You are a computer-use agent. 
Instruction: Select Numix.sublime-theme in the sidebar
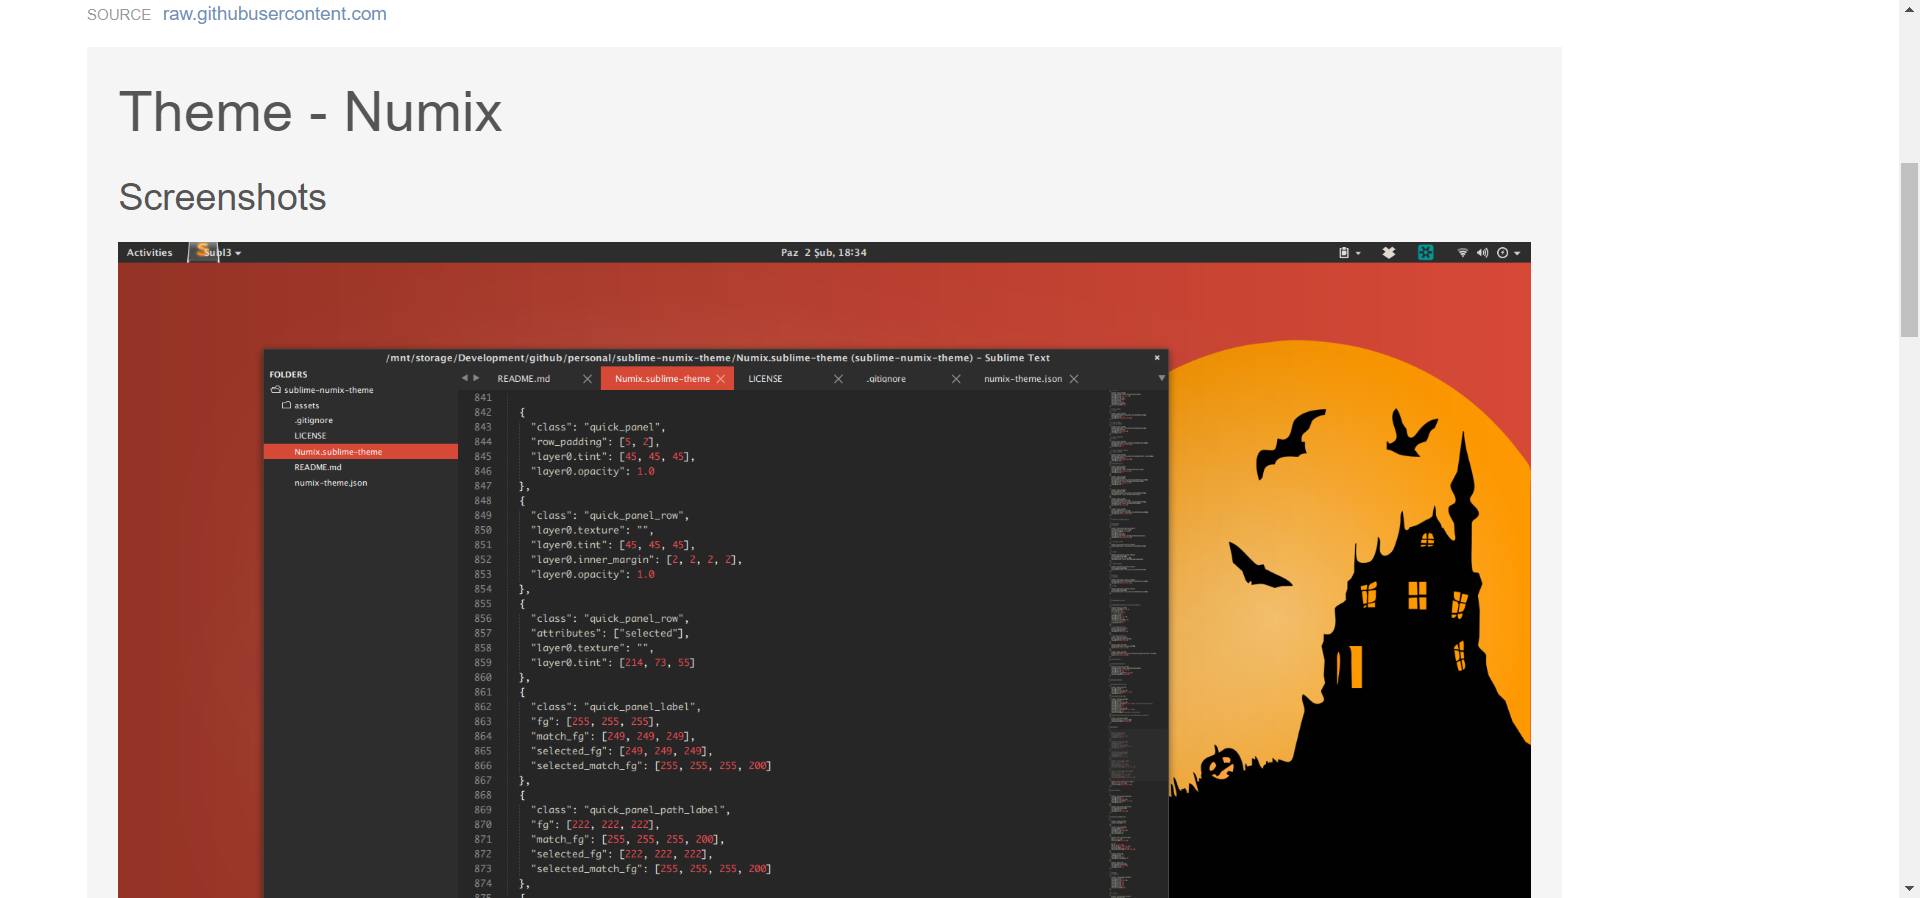pos(361,452)
